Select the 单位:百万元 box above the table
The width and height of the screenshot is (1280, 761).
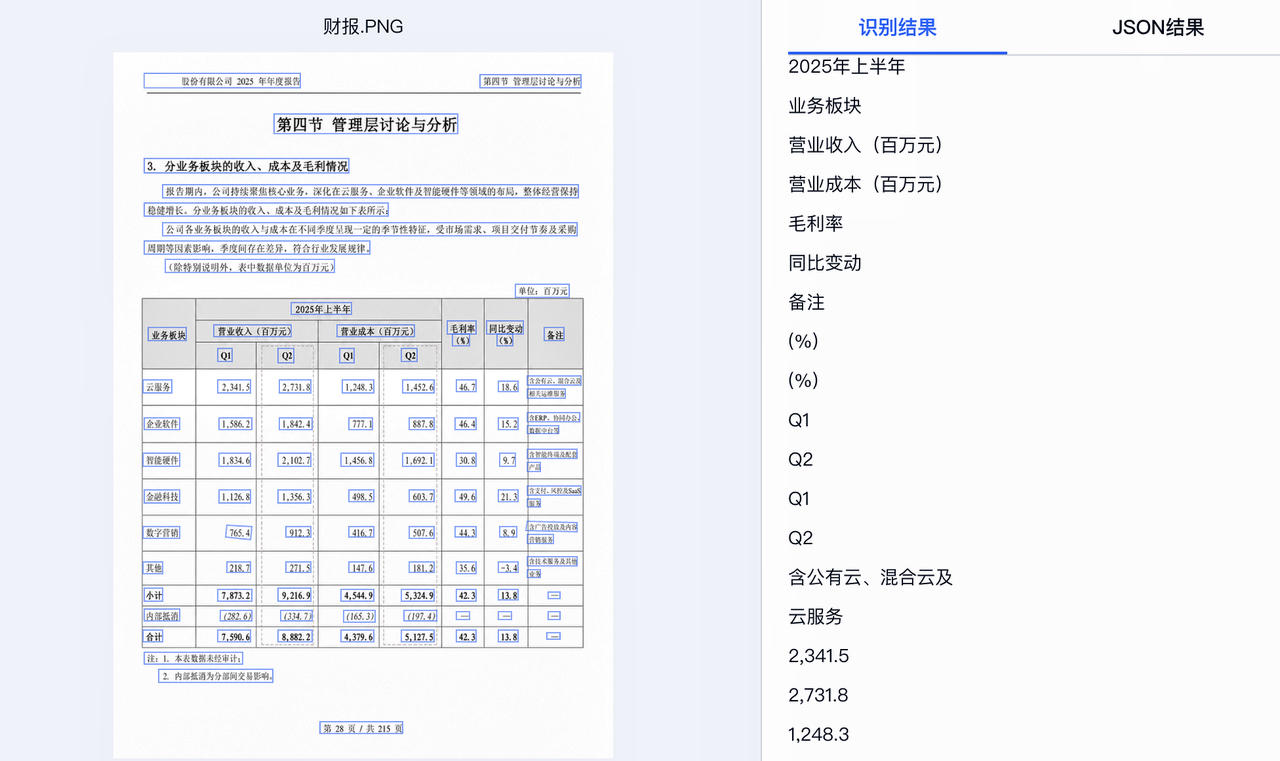(542, 291)
